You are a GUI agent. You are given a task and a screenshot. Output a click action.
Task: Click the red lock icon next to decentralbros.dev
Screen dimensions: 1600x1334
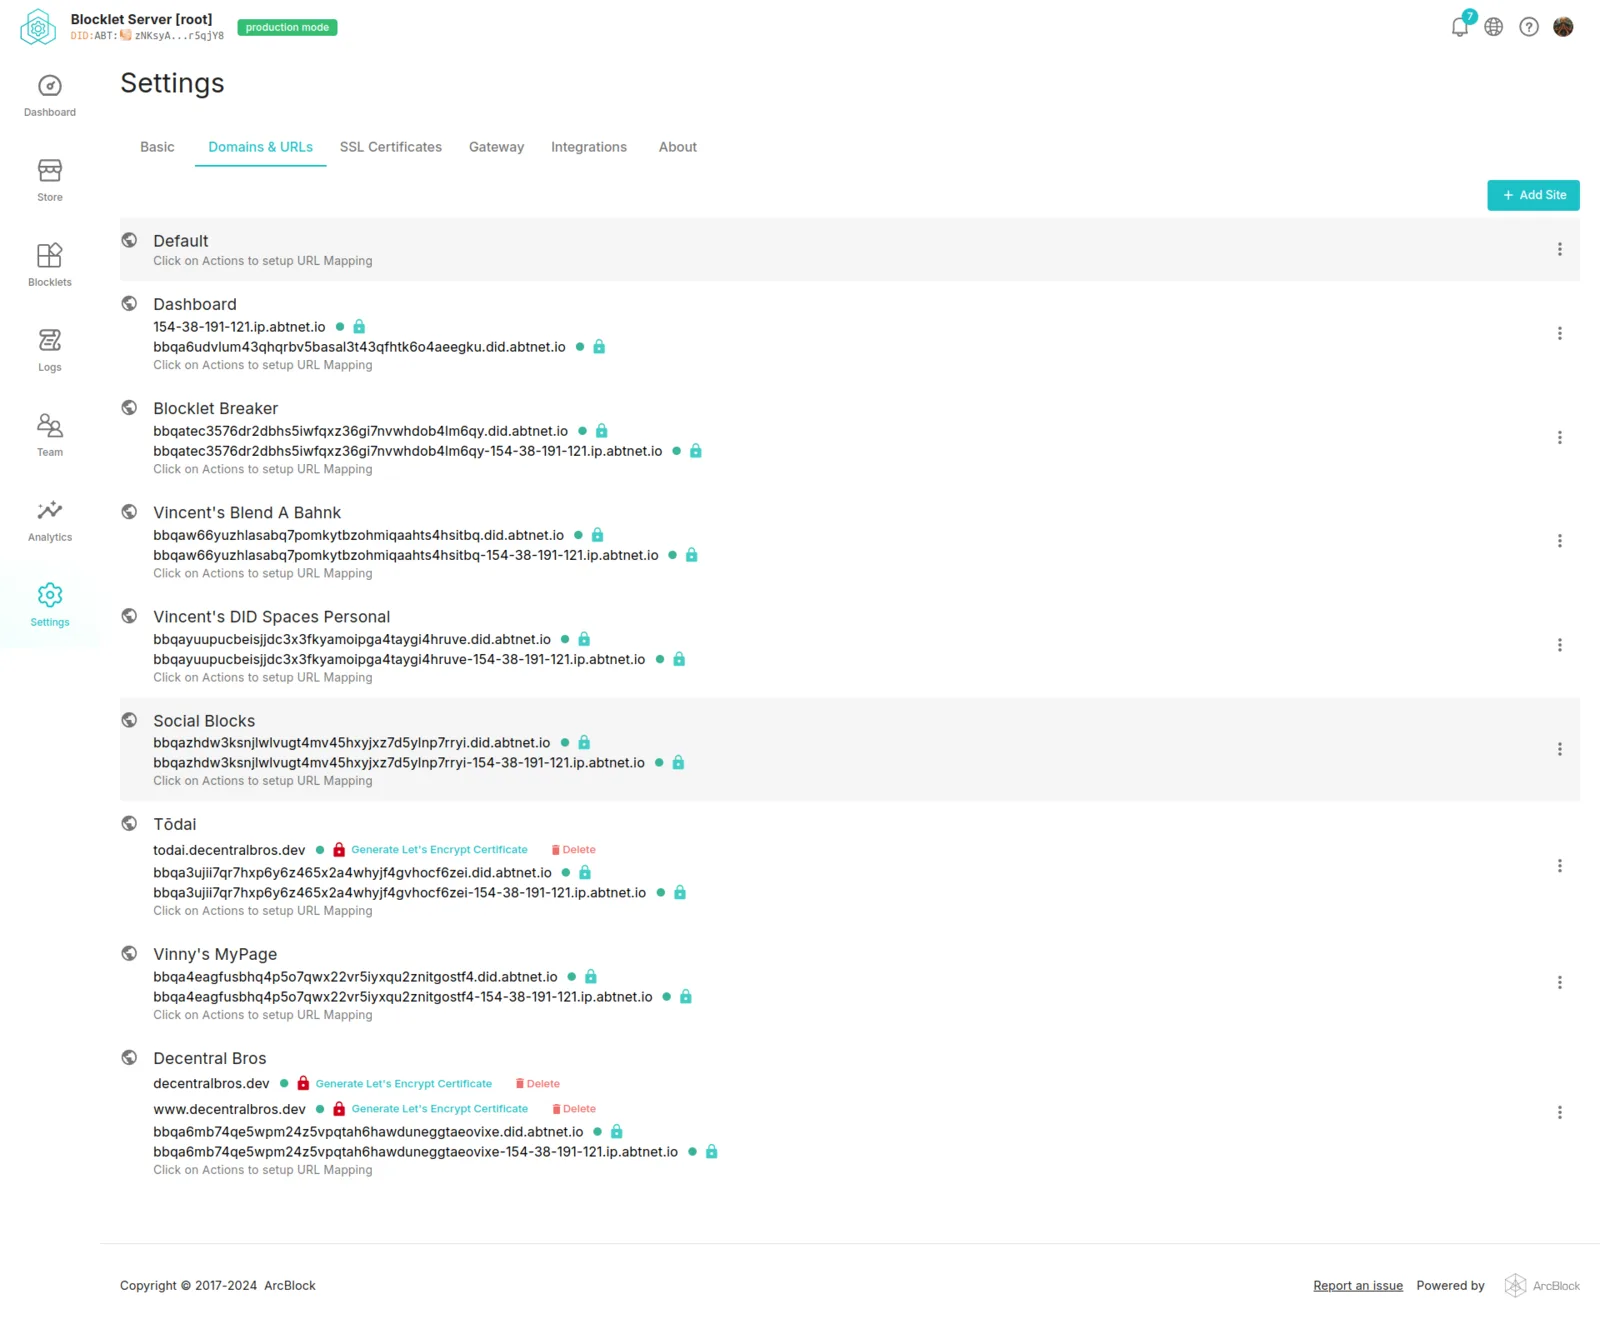pos(303,1083)
